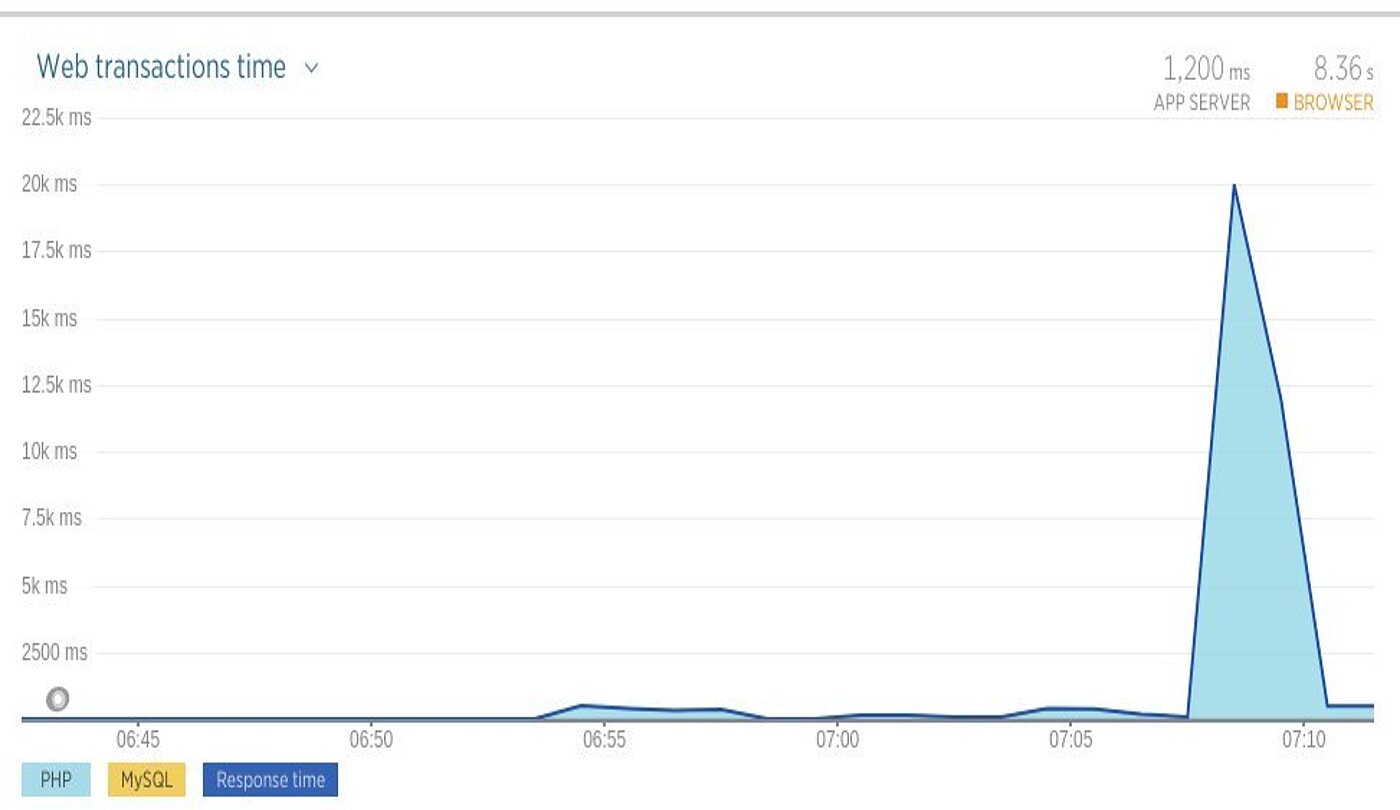The width and height of the screenshot is (1400, 810).
Task: Click the Web transactions time chart title
Action: (x=162, y=67)
